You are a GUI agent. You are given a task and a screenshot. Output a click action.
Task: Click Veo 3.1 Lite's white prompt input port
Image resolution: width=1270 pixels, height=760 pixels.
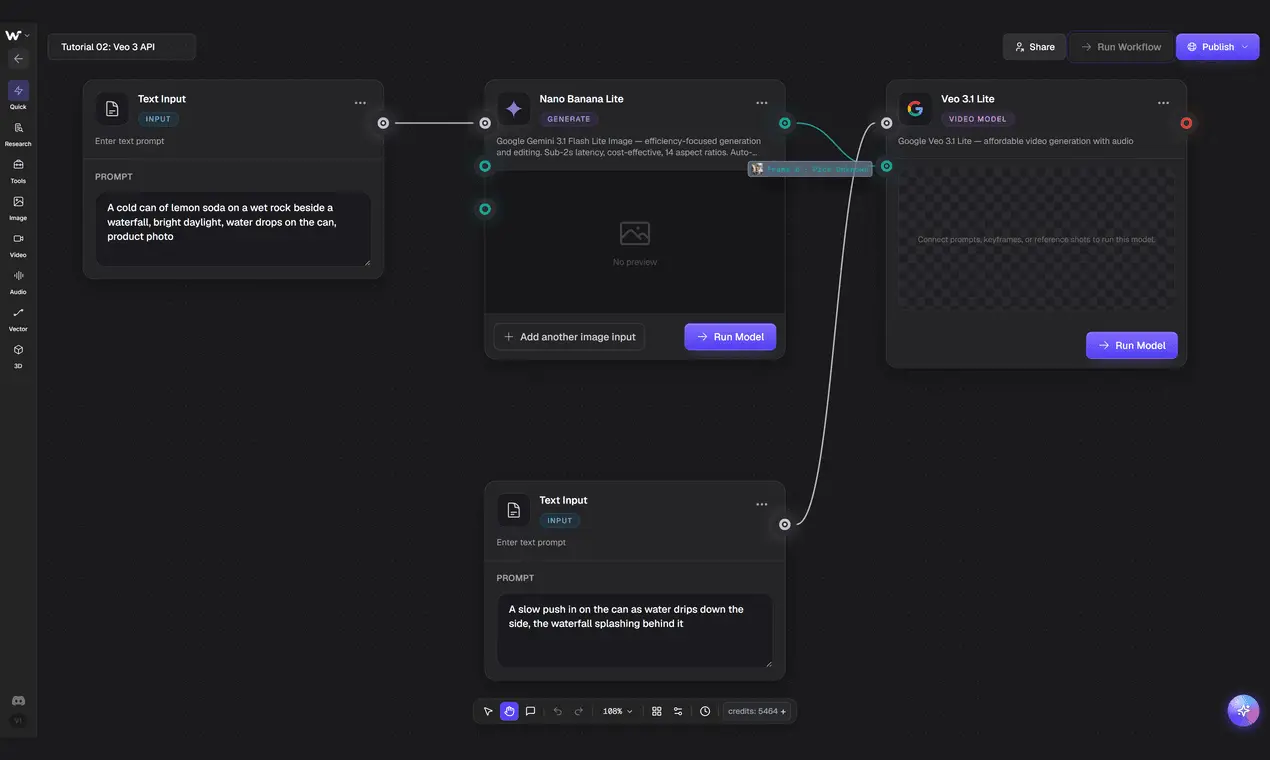click(x=886, y=123)
